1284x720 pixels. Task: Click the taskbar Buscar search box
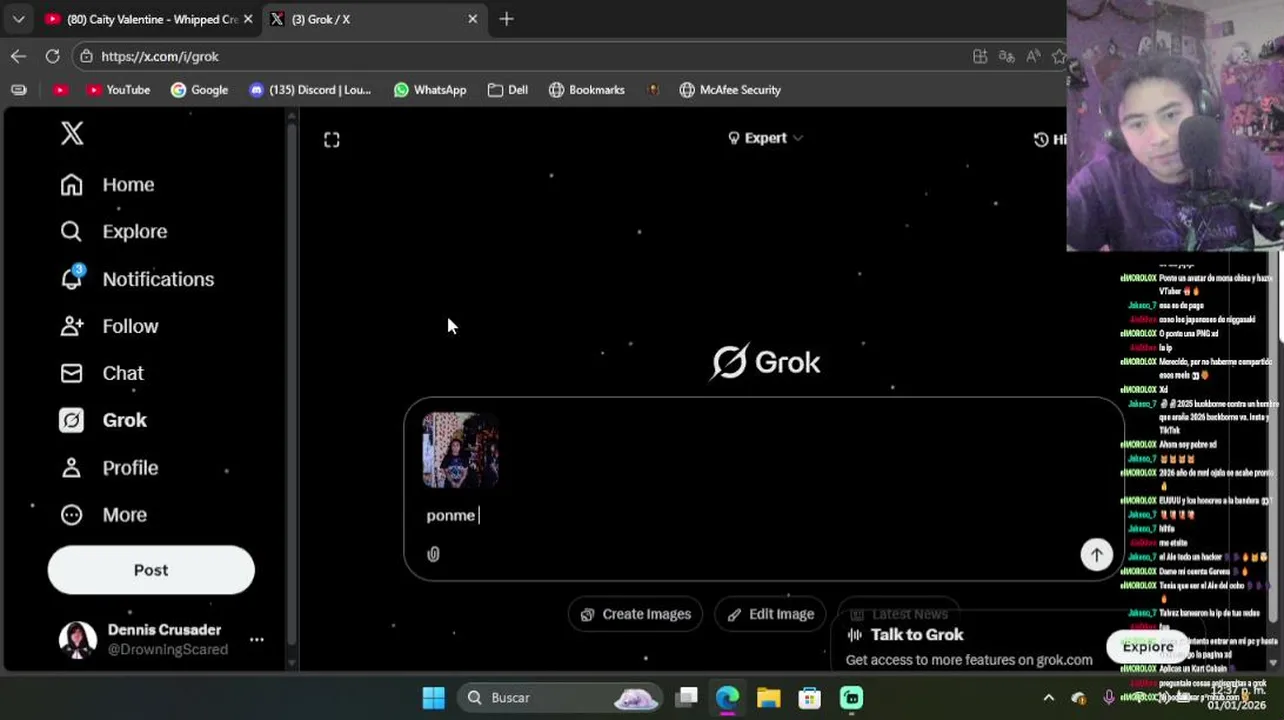[x=561, y=698]
